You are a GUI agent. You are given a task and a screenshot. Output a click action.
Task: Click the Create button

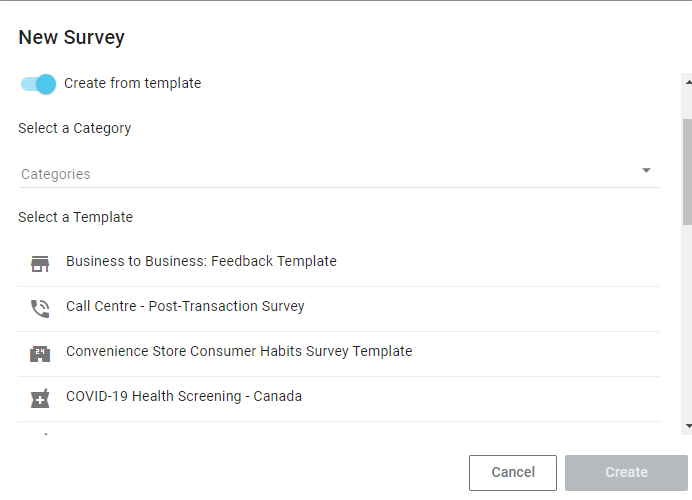pyautogui.click(x=626, y=472)
